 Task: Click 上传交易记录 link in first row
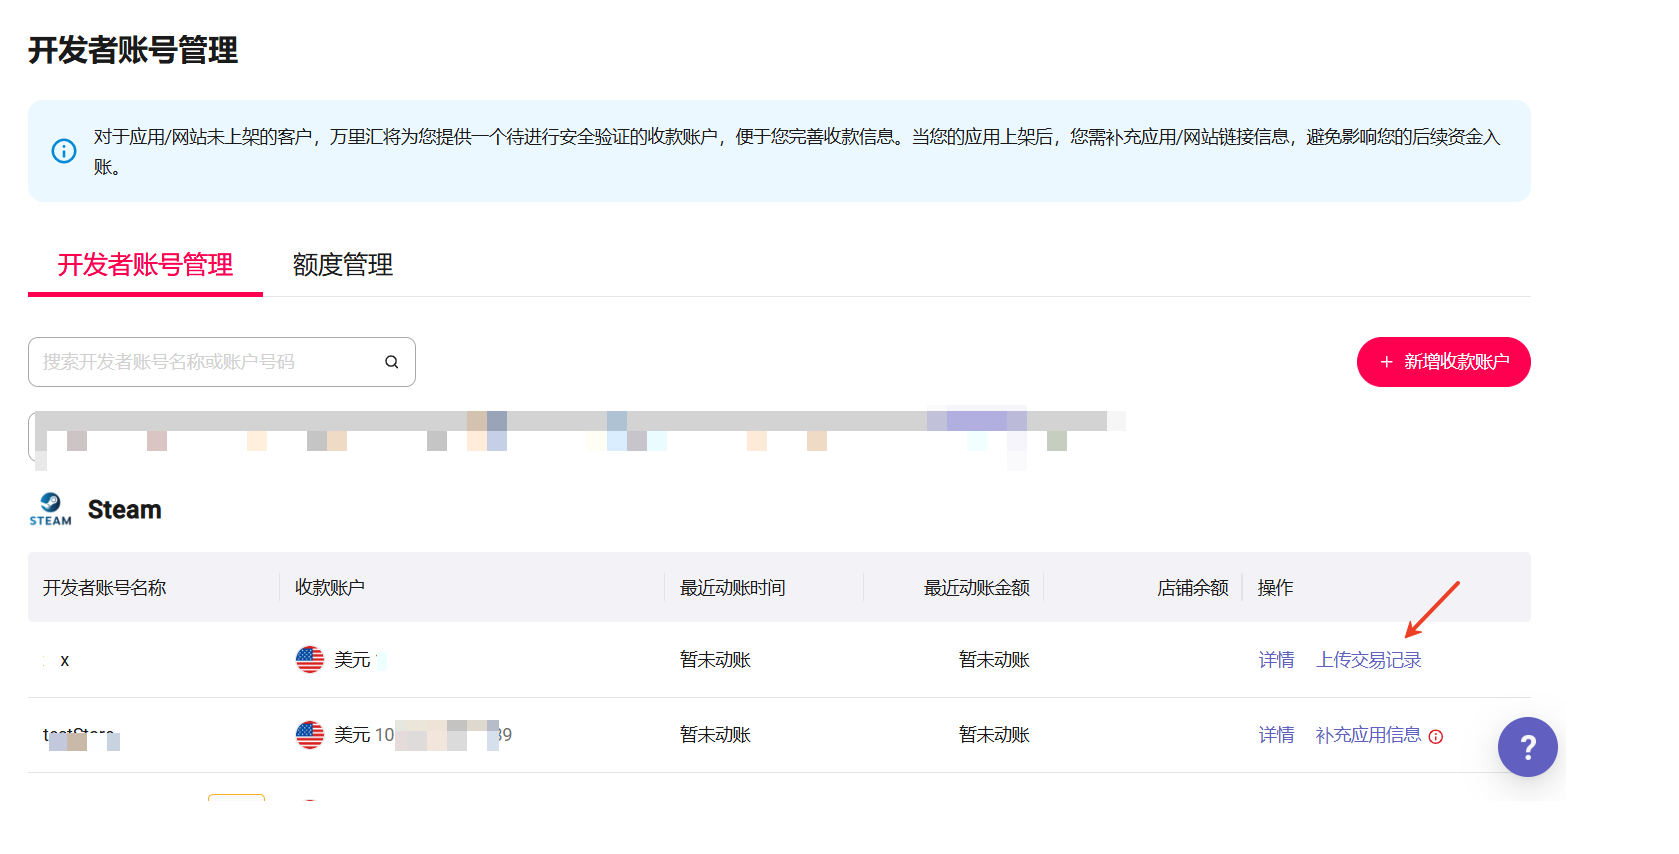point(1368,660)
